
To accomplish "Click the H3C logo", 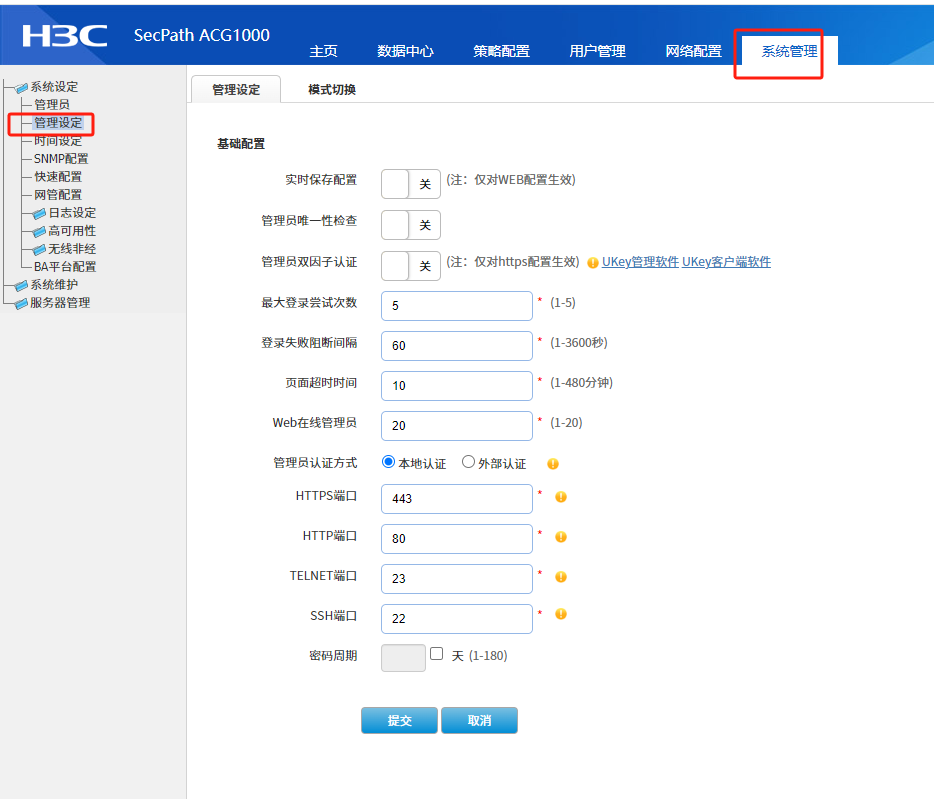I will [65, 36].
